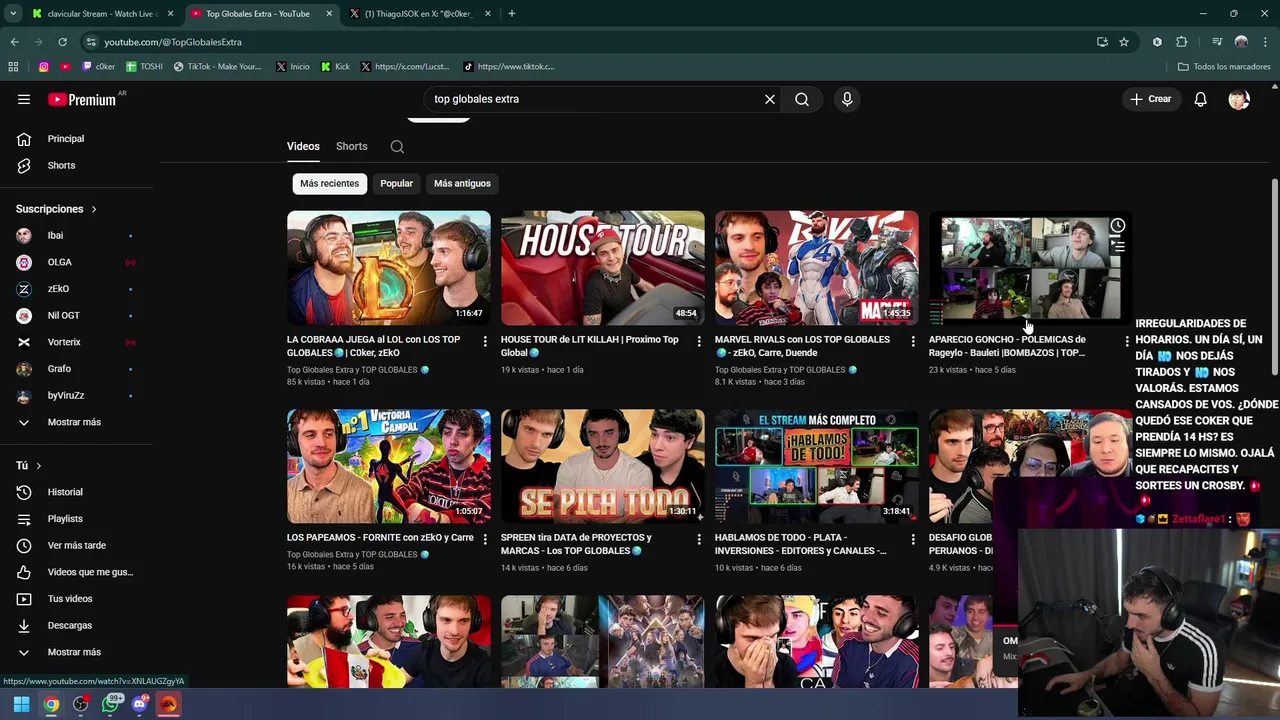Open the notifications bell
Image resolution: width=1280 pixels, height=720 pixels.
1200,99
